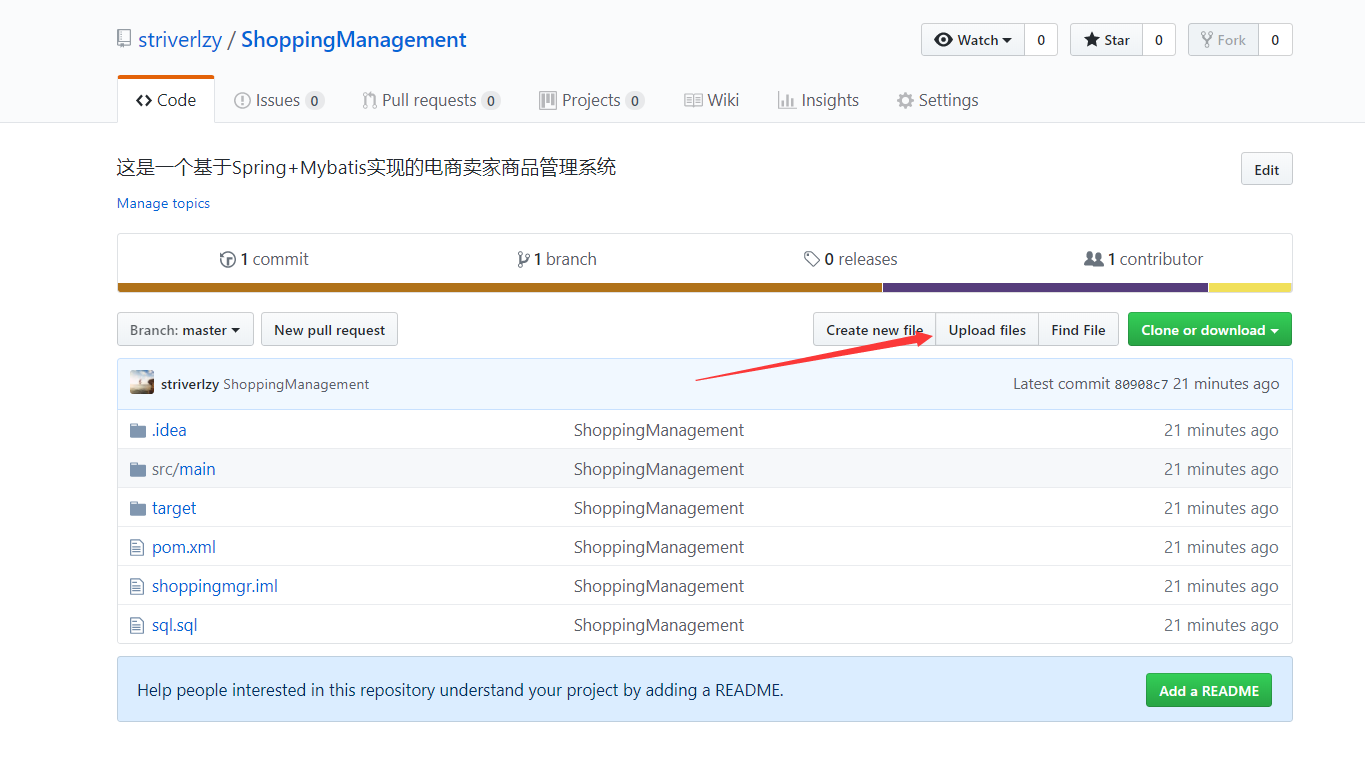This screenshot has height=762, width=1365.
Task: Click the Add a README button
Action: coord(1209,690)
